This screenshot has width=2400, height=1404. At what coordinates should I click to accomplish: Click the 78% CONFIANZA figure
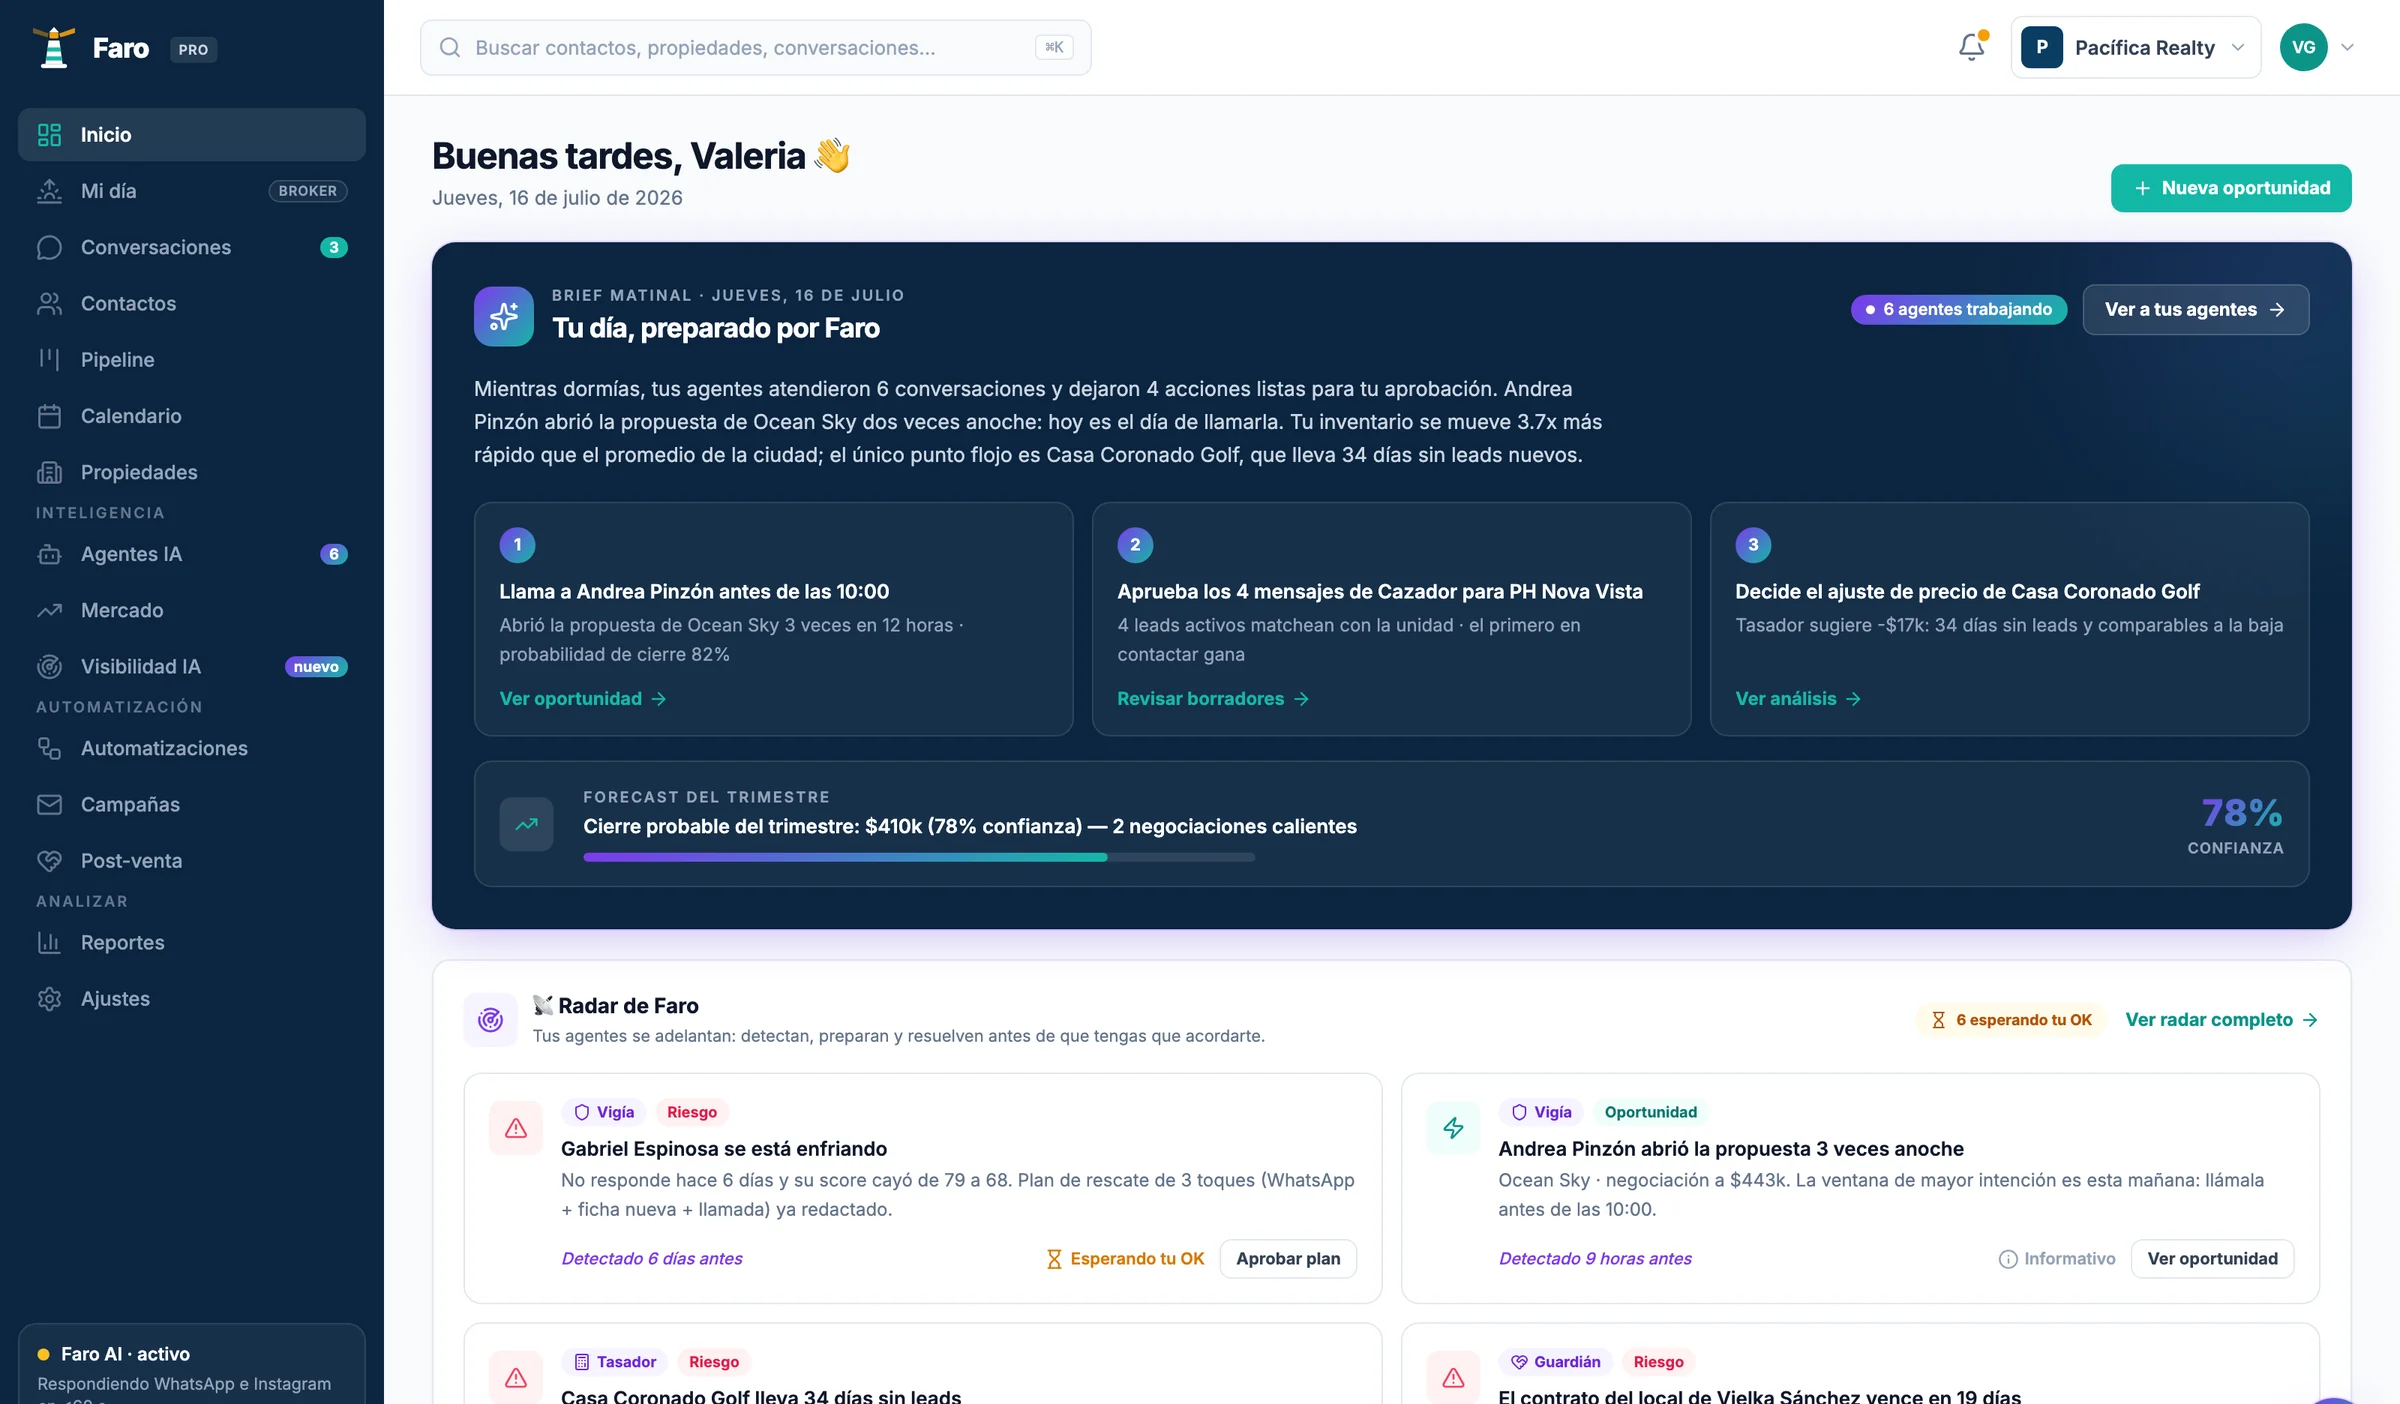point(2235,824)
